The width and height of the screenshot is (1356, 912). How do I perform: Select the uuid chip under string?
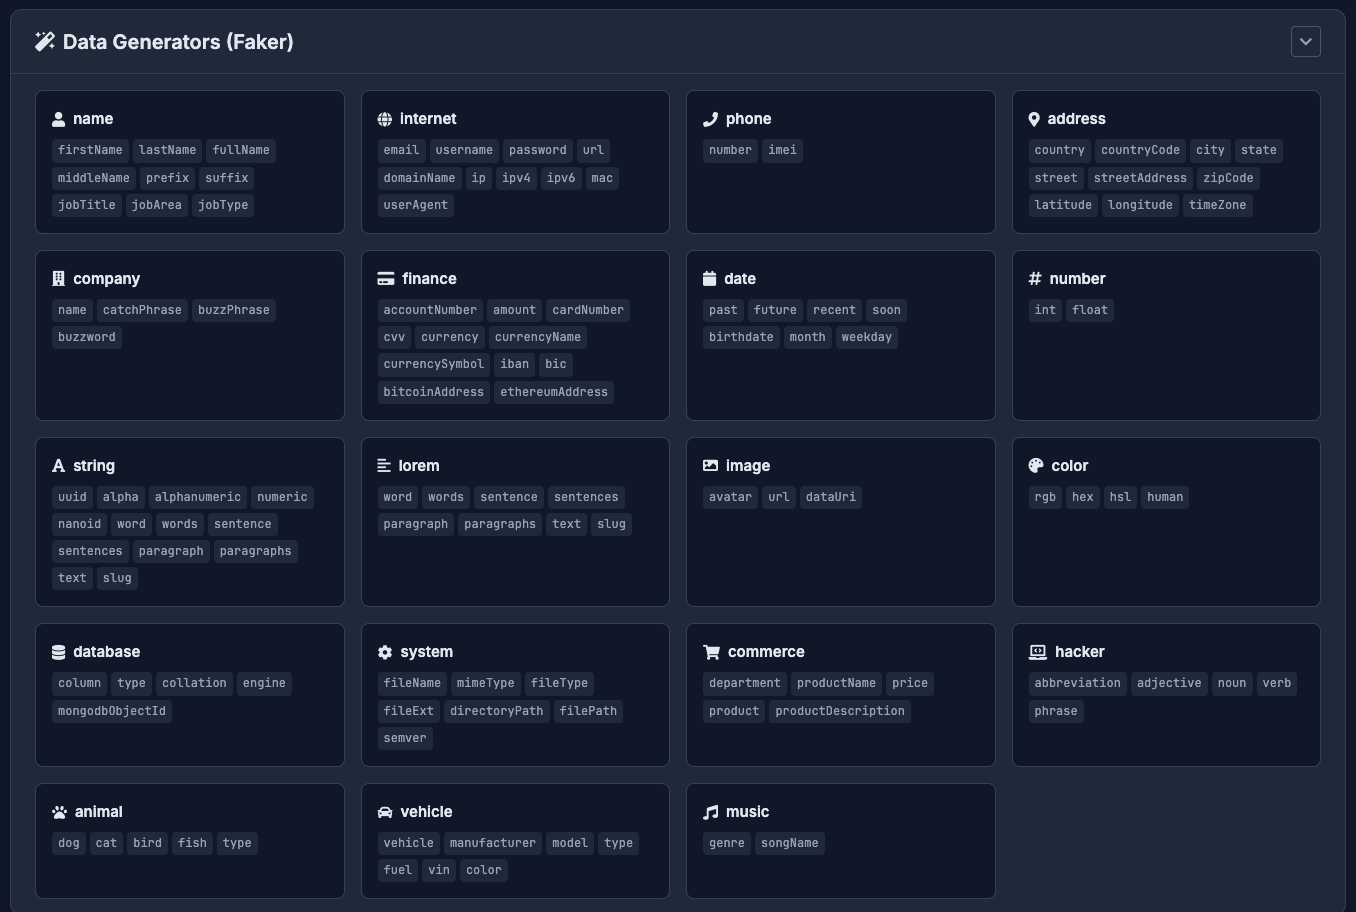pos(72,497)
